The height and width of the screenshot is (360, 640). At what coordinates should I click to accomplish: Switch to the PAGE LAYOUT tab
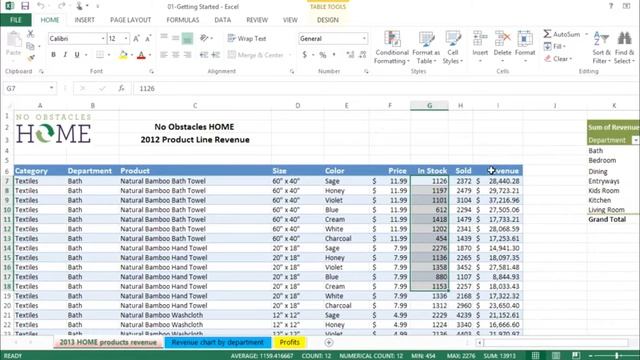pos(131,20)
